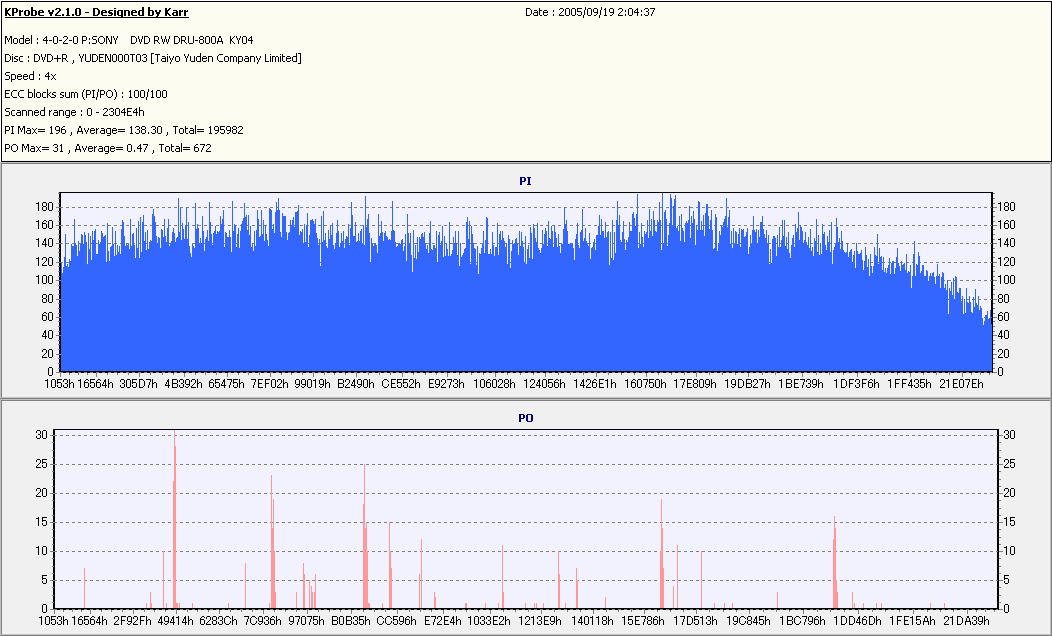This screenshot has height=636, width=1052.
Task: Select the 1FF435h axis label
Action: click(909, 384)
